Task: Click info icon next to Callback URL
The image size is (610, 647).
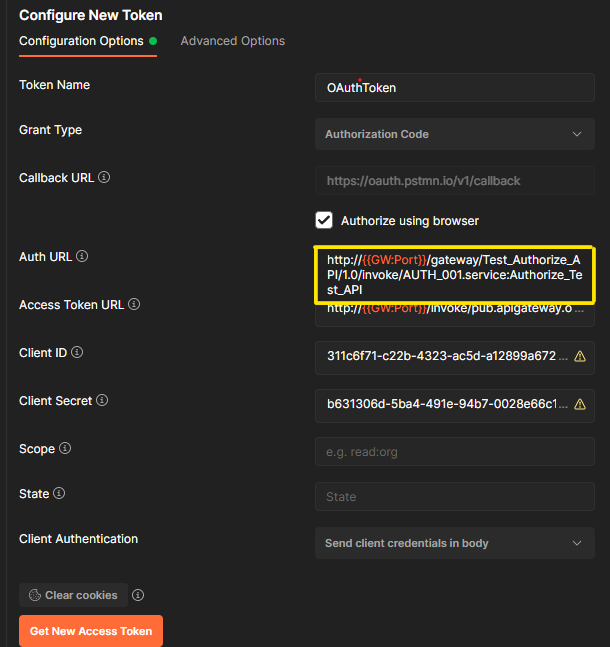Action: click(105, 178)
